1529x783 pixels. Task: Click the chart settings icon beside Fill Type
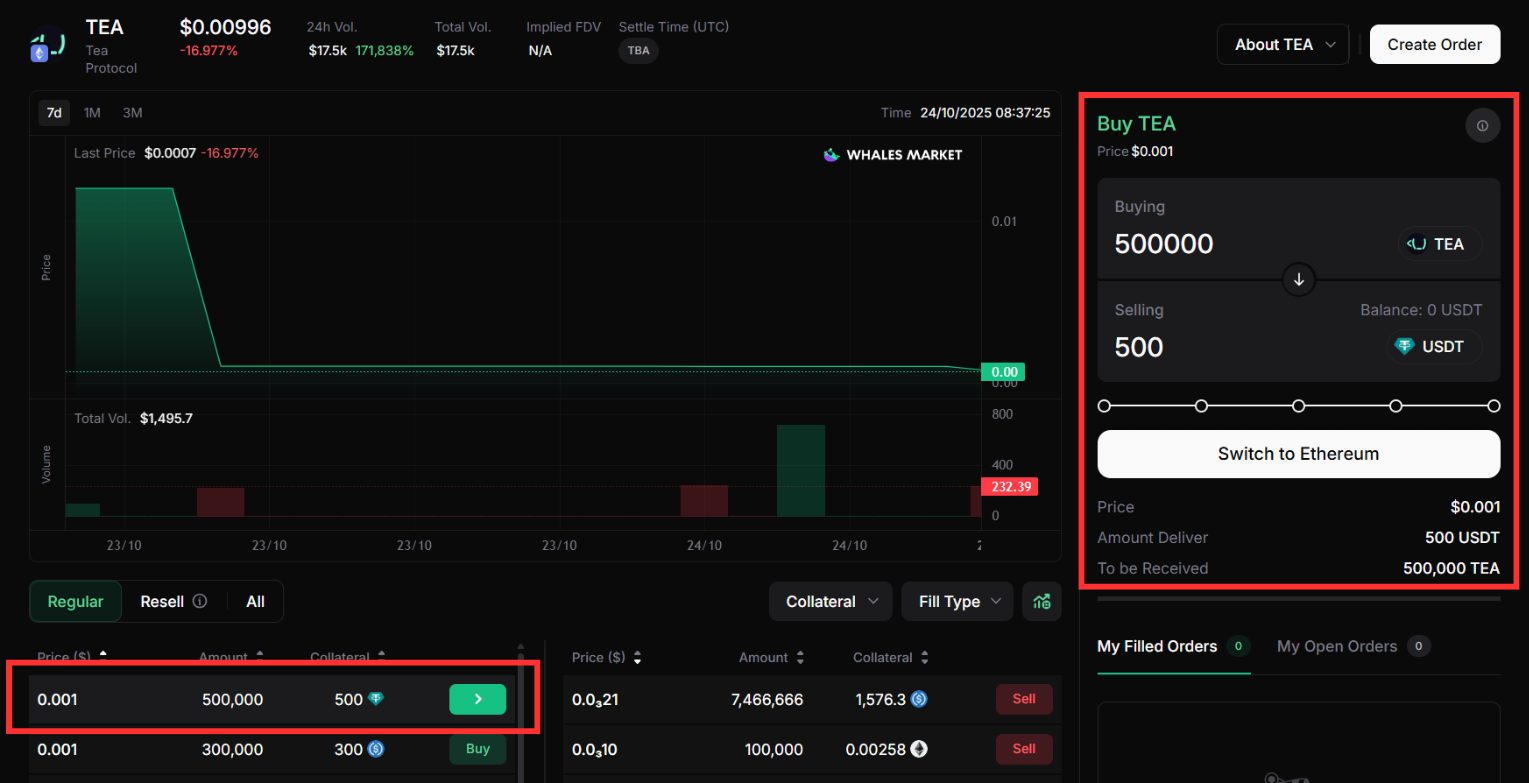coord(1042,601)
